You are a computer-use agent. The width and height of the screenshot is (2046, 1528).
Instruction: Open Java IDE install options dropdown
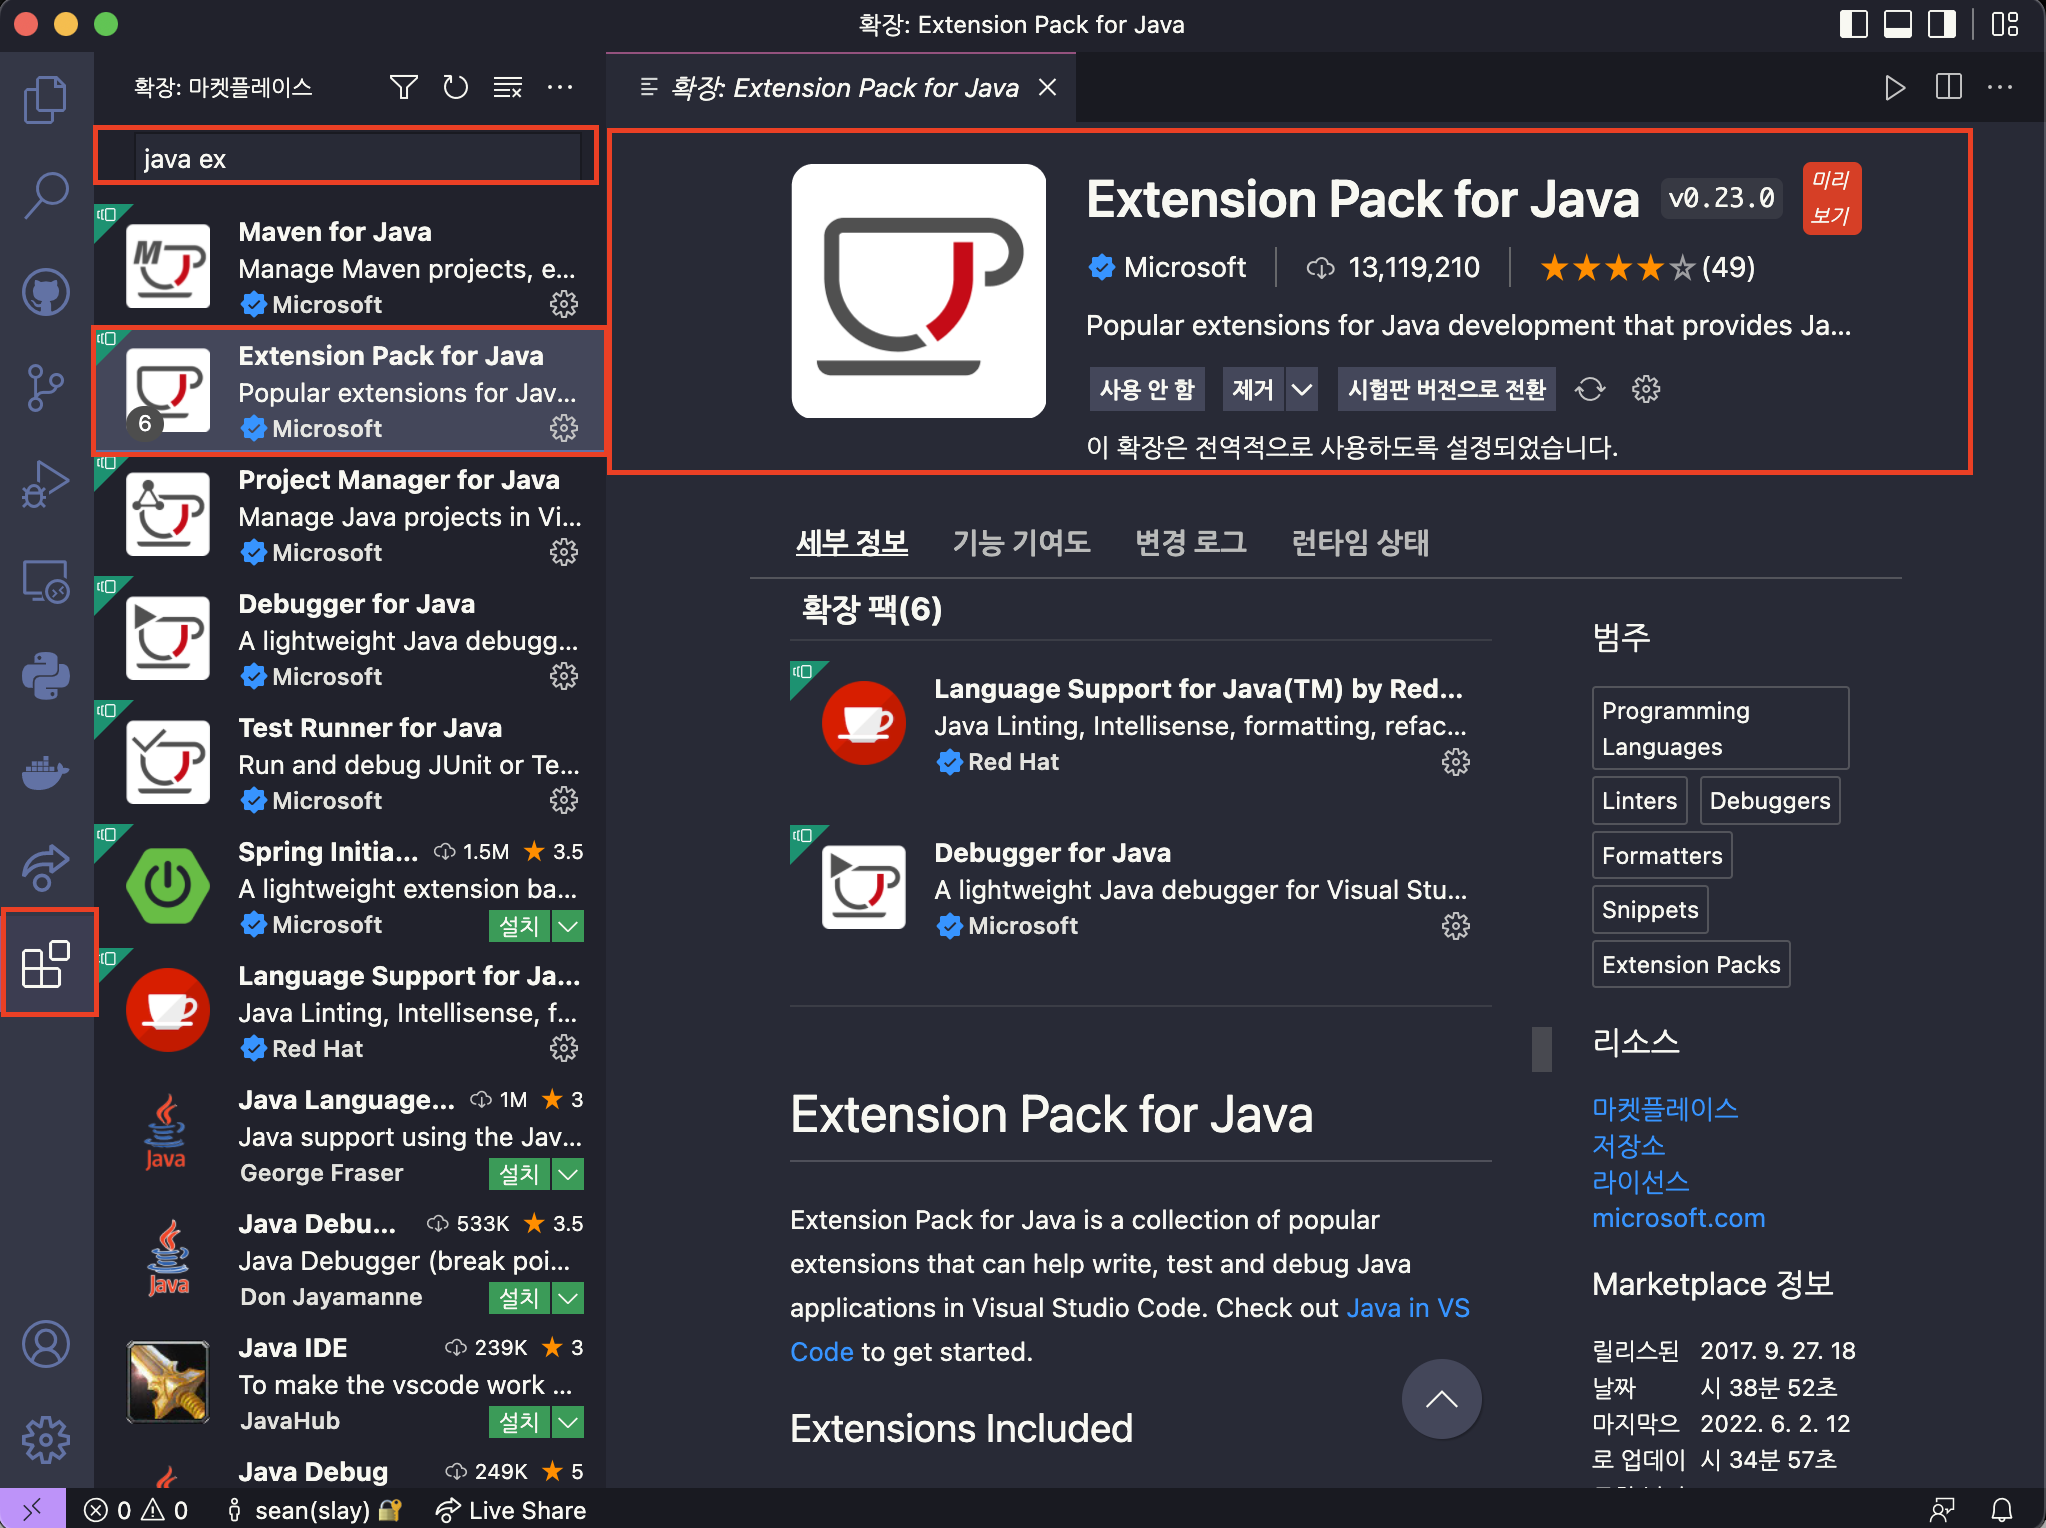coord(568,1422)
